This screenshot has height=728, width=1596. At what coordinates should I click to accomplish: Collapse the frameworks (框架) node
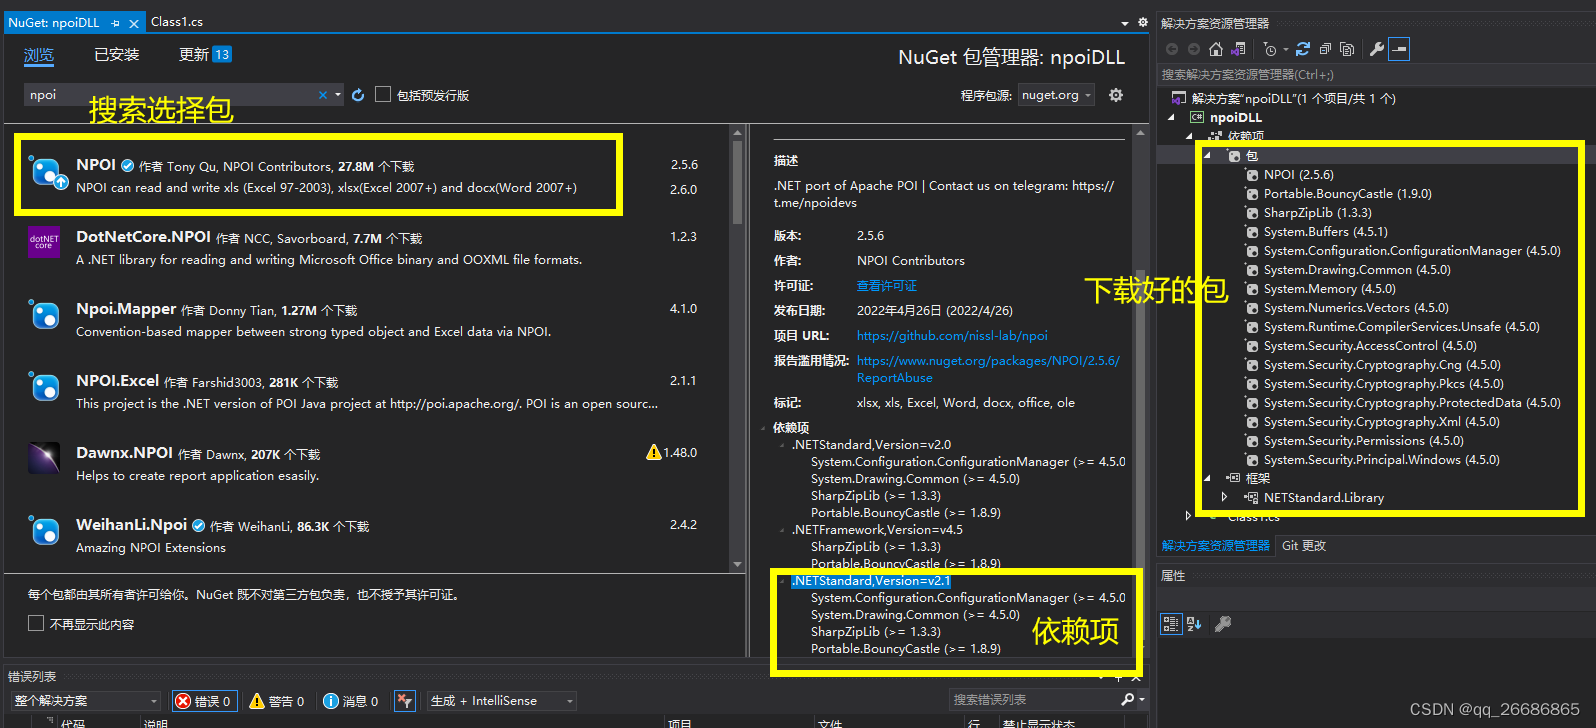point(1207,478)
